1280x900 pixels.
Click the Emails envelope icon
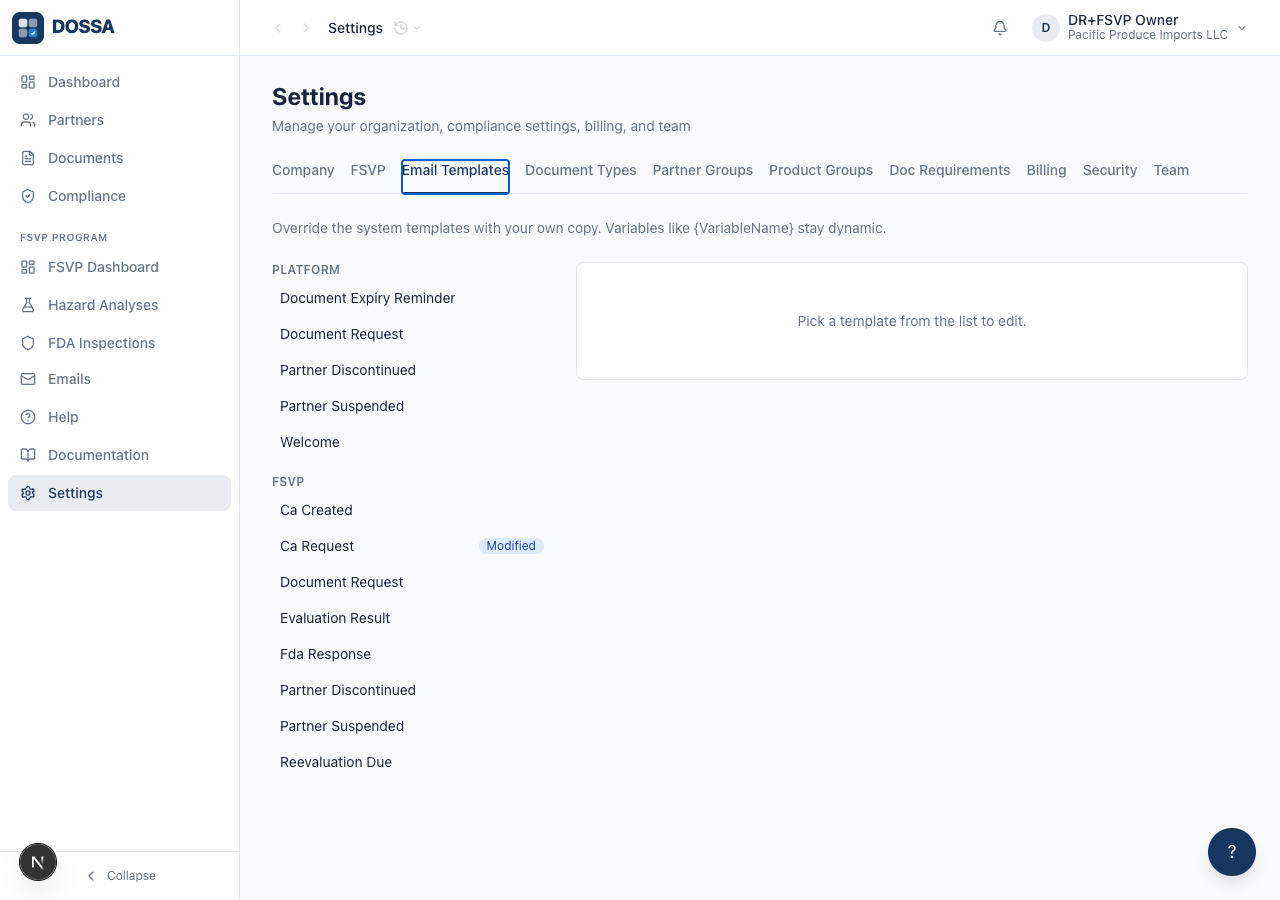28,379
